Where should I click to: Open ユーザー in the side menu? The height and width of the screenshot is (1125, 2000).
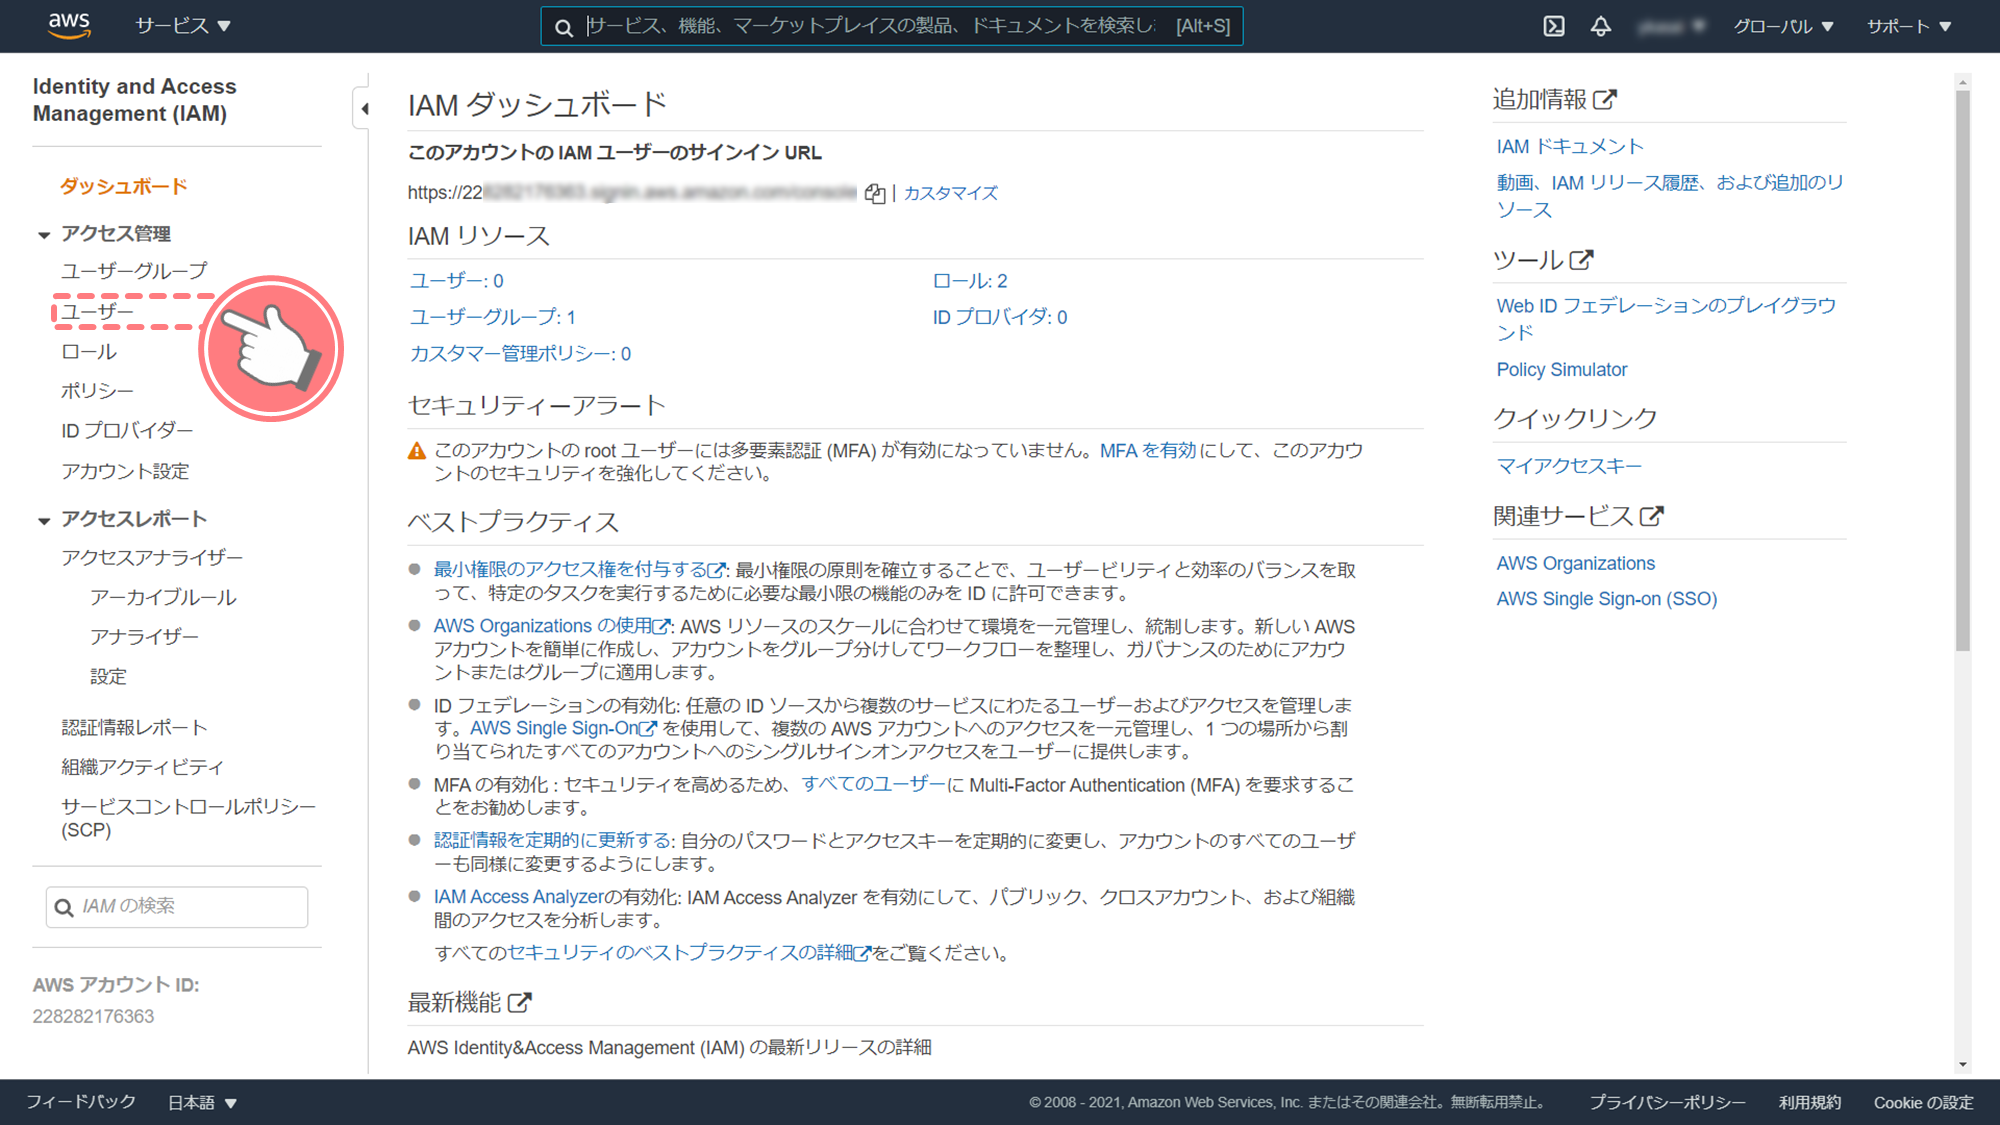(97, 312)
